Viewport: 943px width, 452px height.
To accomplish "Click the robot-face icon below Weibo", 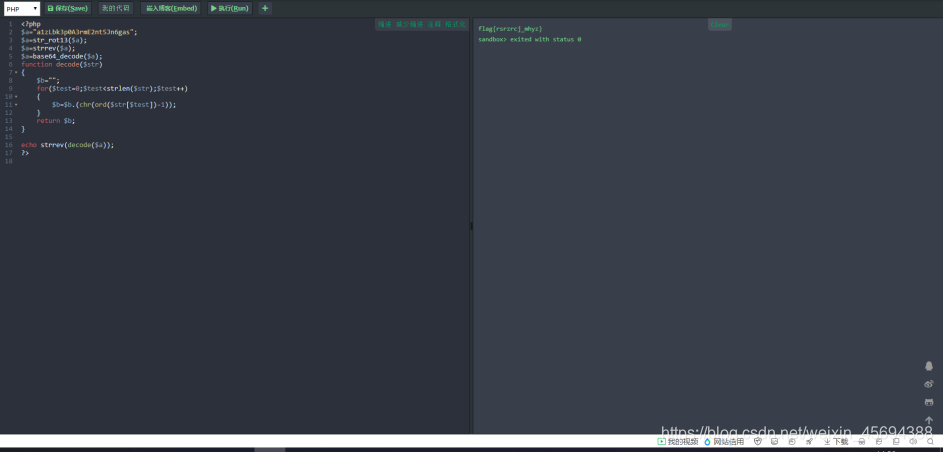I will (x=929, y=402).
